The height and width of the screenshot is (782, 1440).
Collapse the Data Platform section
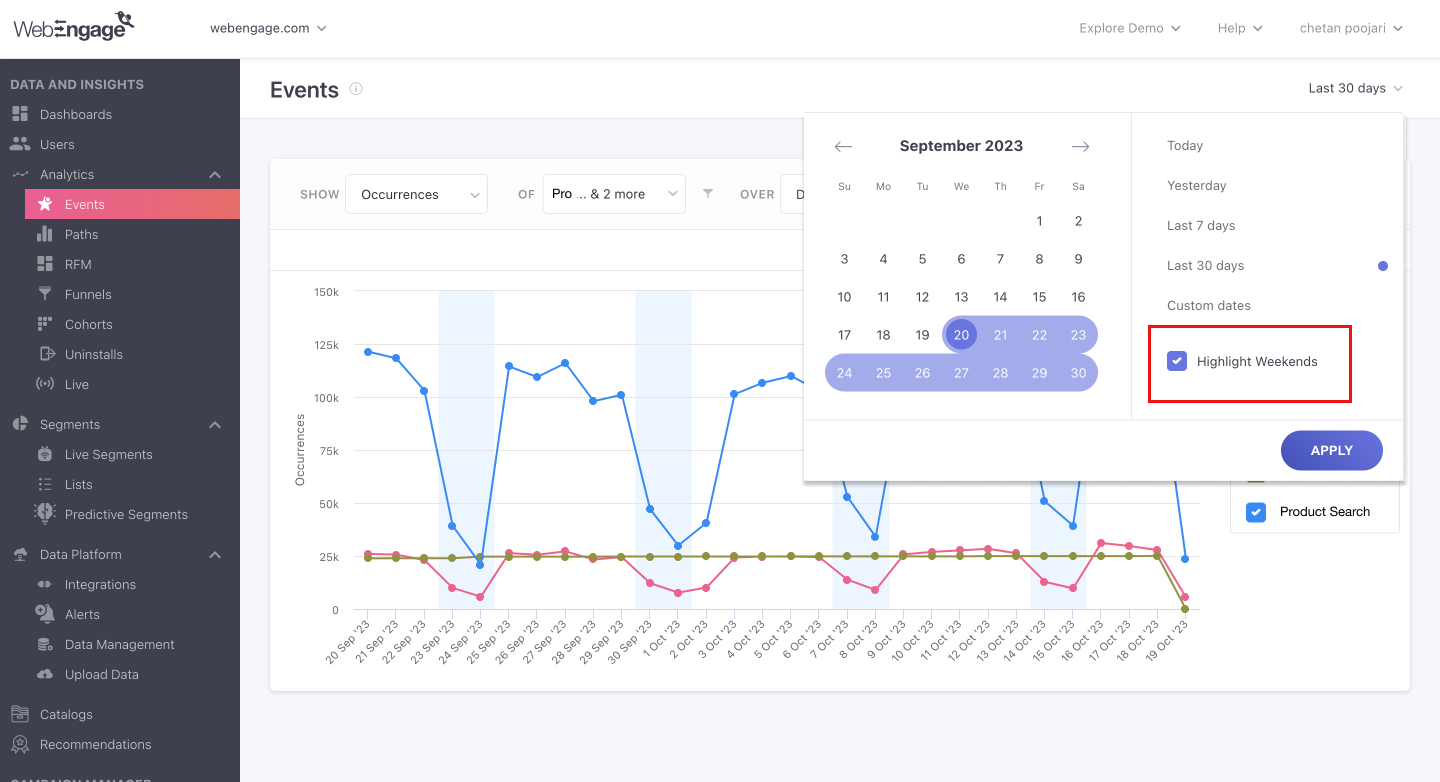[x=215, y=555]
